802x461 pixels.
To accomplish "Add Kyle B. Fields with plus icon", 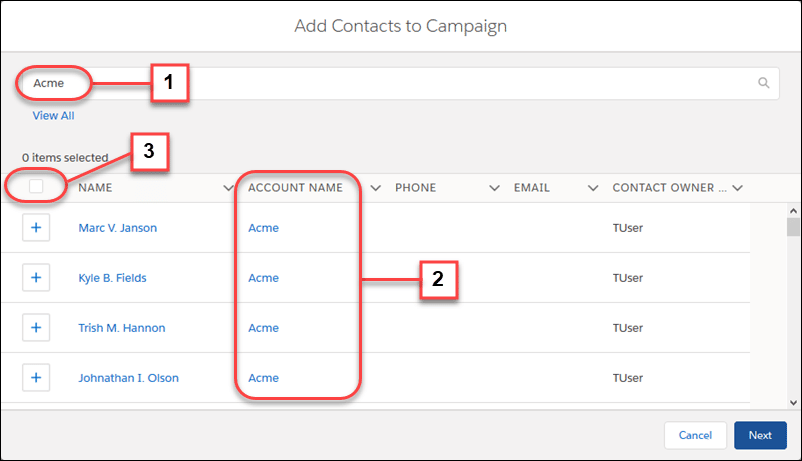I will [x=36, y=278].
